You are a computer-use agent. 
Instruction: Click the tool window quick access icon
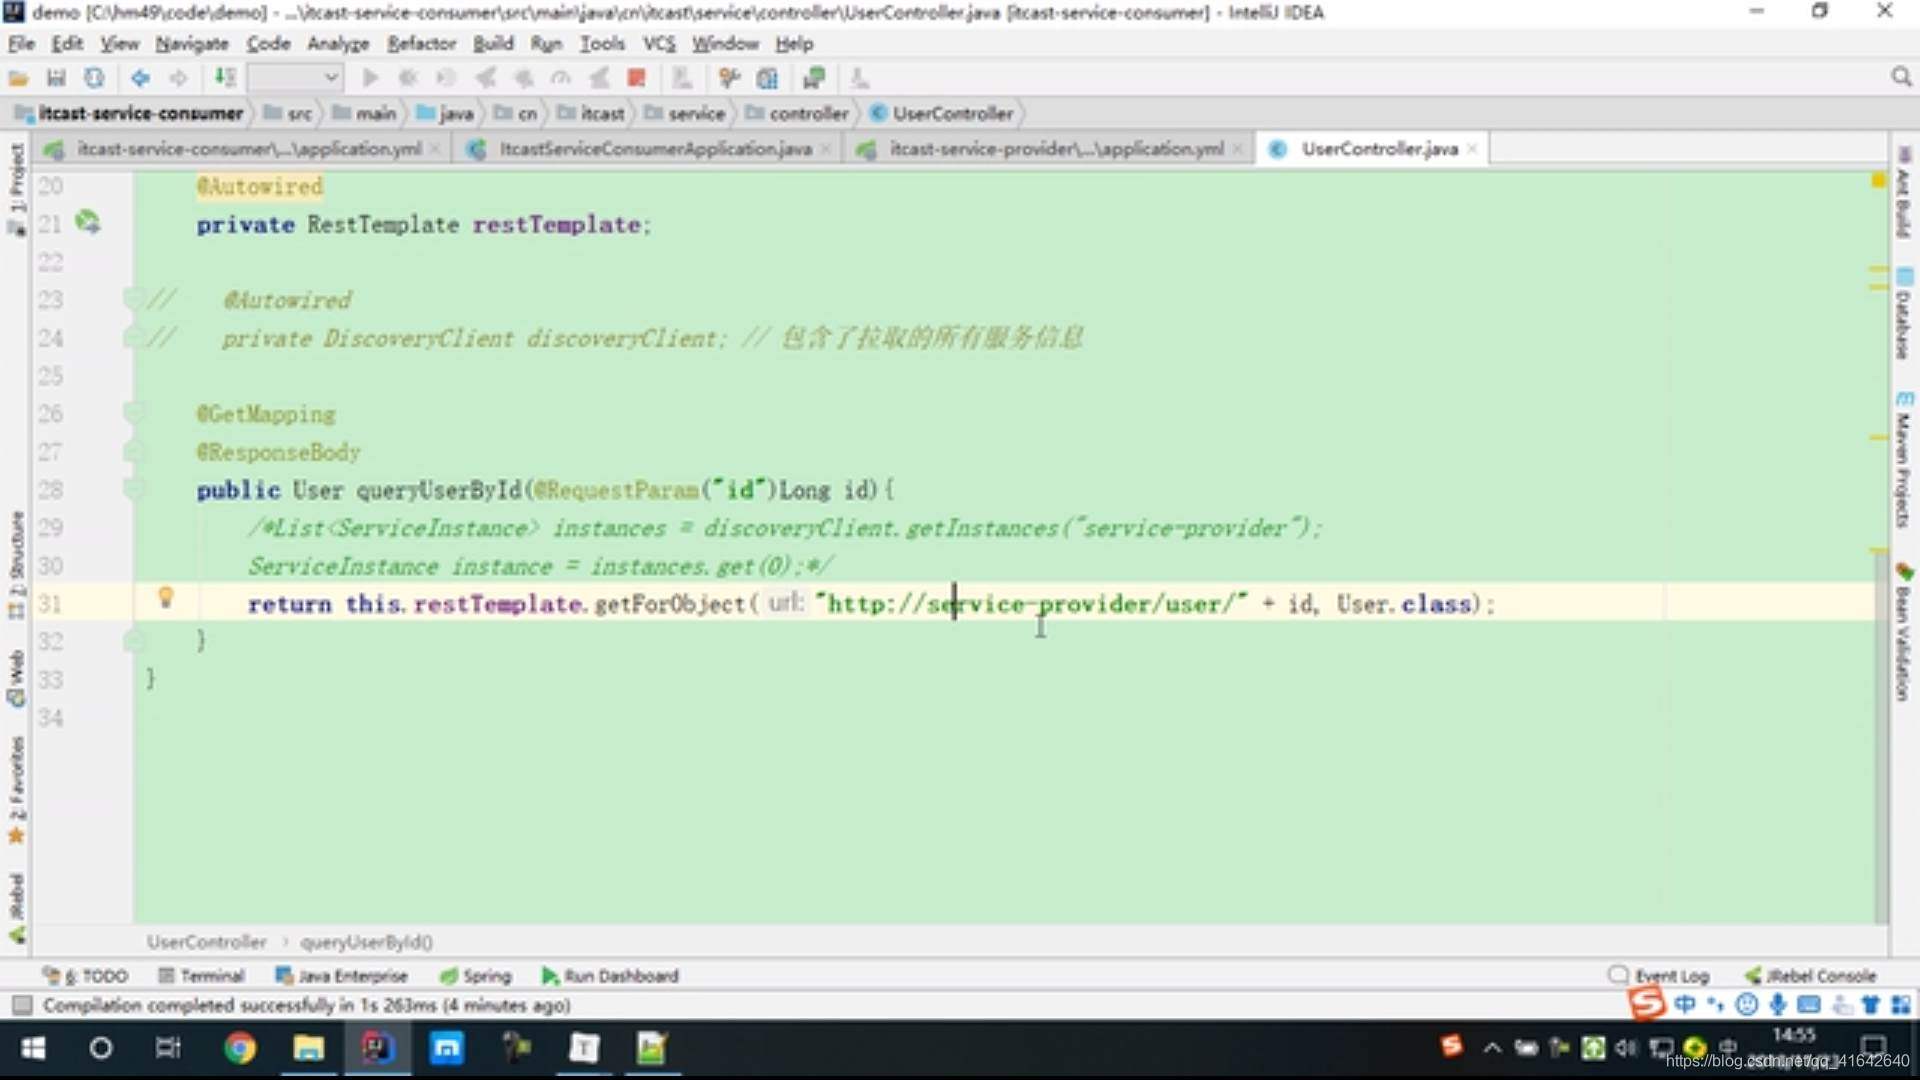tap(22, 1005)
